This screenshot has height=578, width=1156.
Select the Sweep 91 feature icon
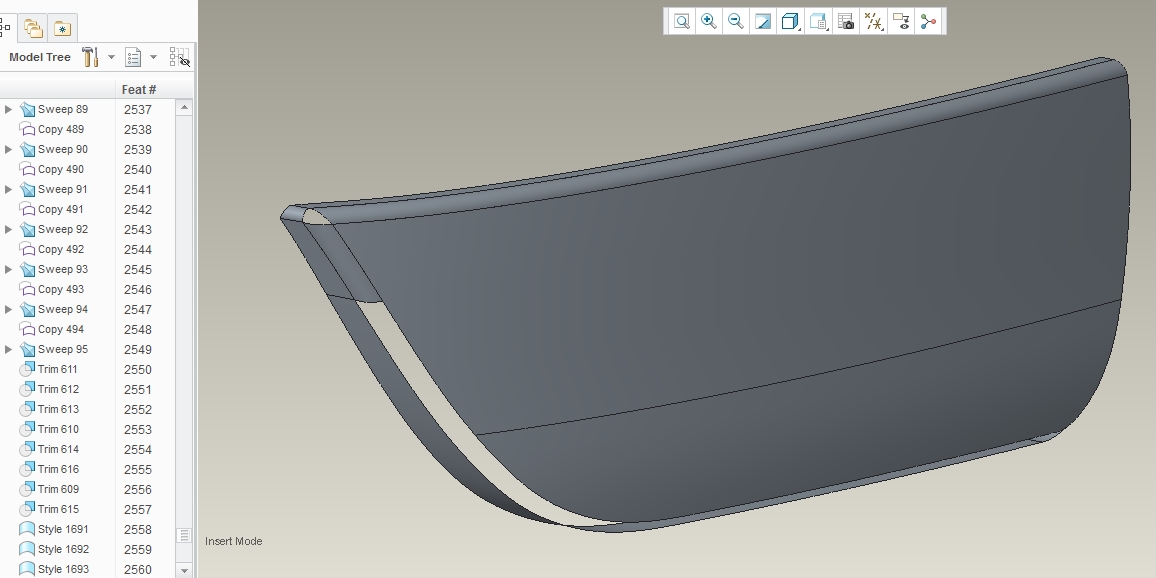click(27, 189)
